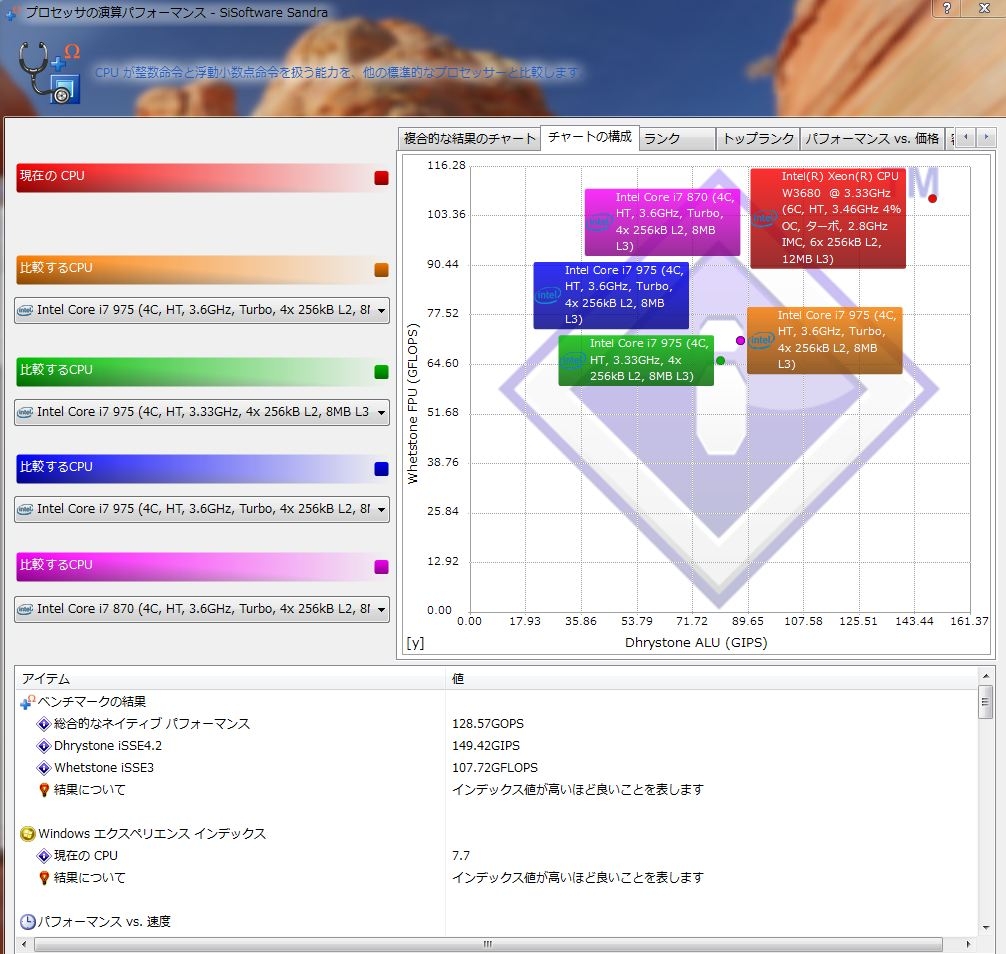Image resolution: width=1006 pixels, height=954 pixels.
Task: Switch to パフォーマンス vs. 価格 tab
Action: click(x=872, y=139)
